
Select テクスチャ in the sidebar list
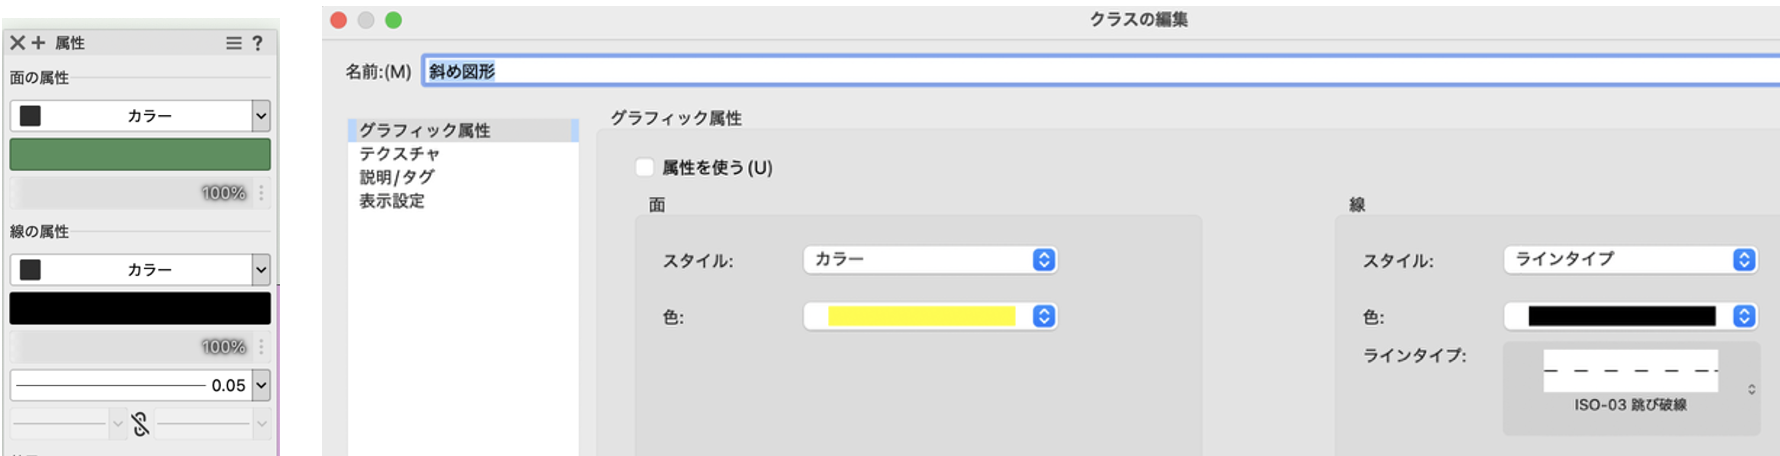pos(400,154)
